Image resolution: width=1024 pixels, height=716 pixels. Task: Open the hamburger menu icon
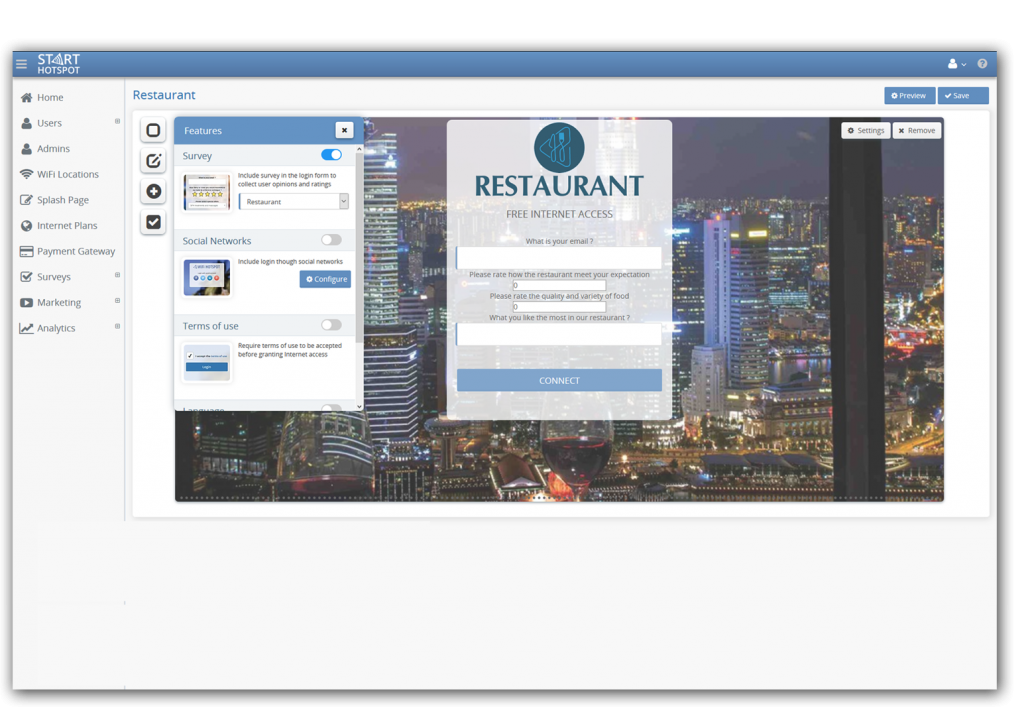(22, 64)
